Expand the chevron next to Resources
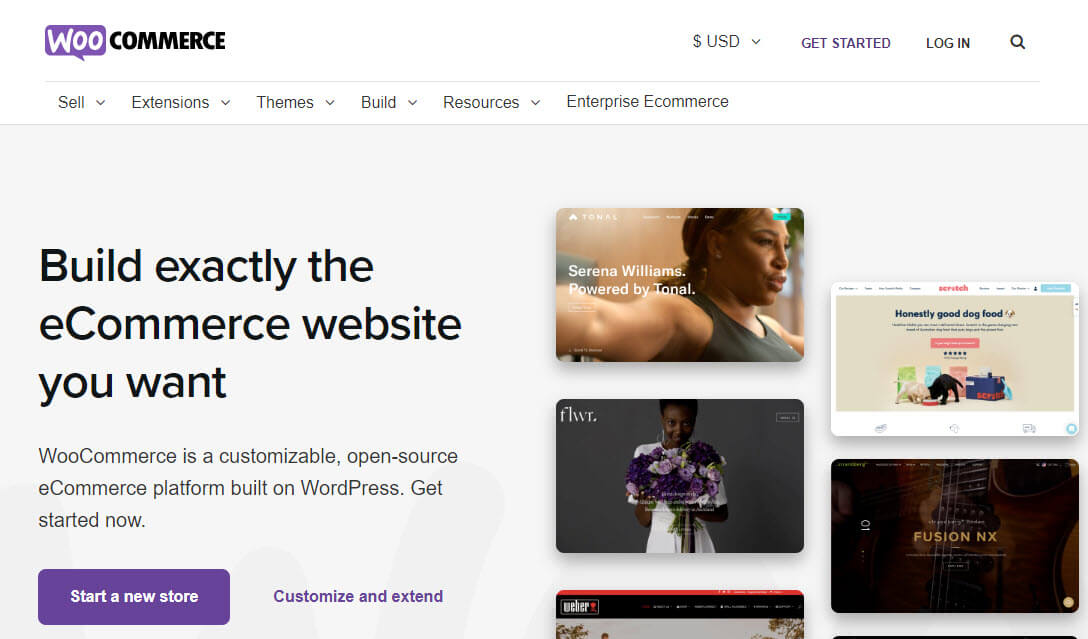Viewport: 1088px width, 639px height. 536,103
